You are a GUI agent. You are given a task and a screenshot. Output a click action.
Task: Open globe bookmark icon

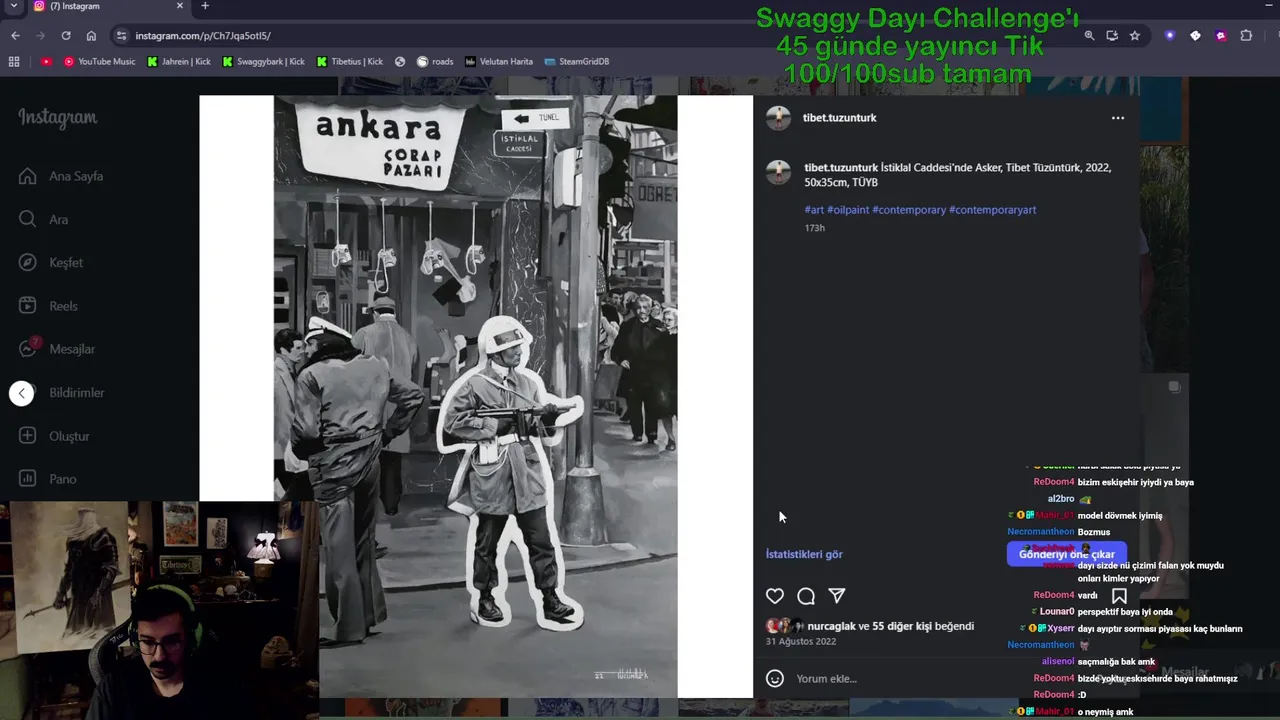(400, 61)
